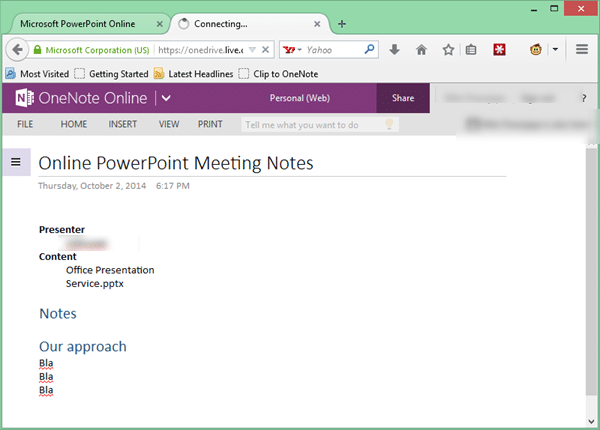Toggle the OneNote page navigation pane icon

point(16,161)
